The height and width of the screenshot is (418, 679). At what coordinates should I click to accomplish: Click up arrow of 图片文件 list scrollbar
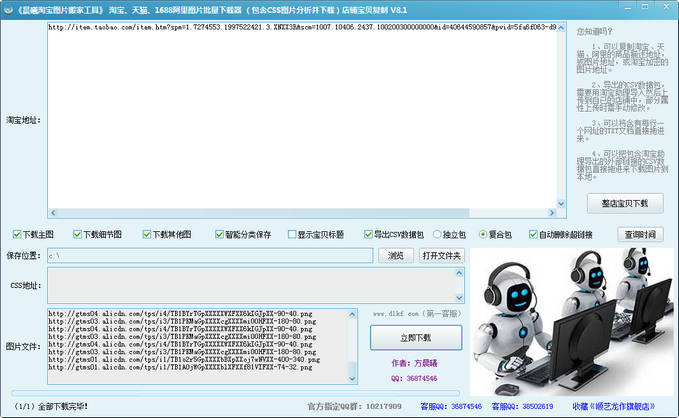click(352, 314)
